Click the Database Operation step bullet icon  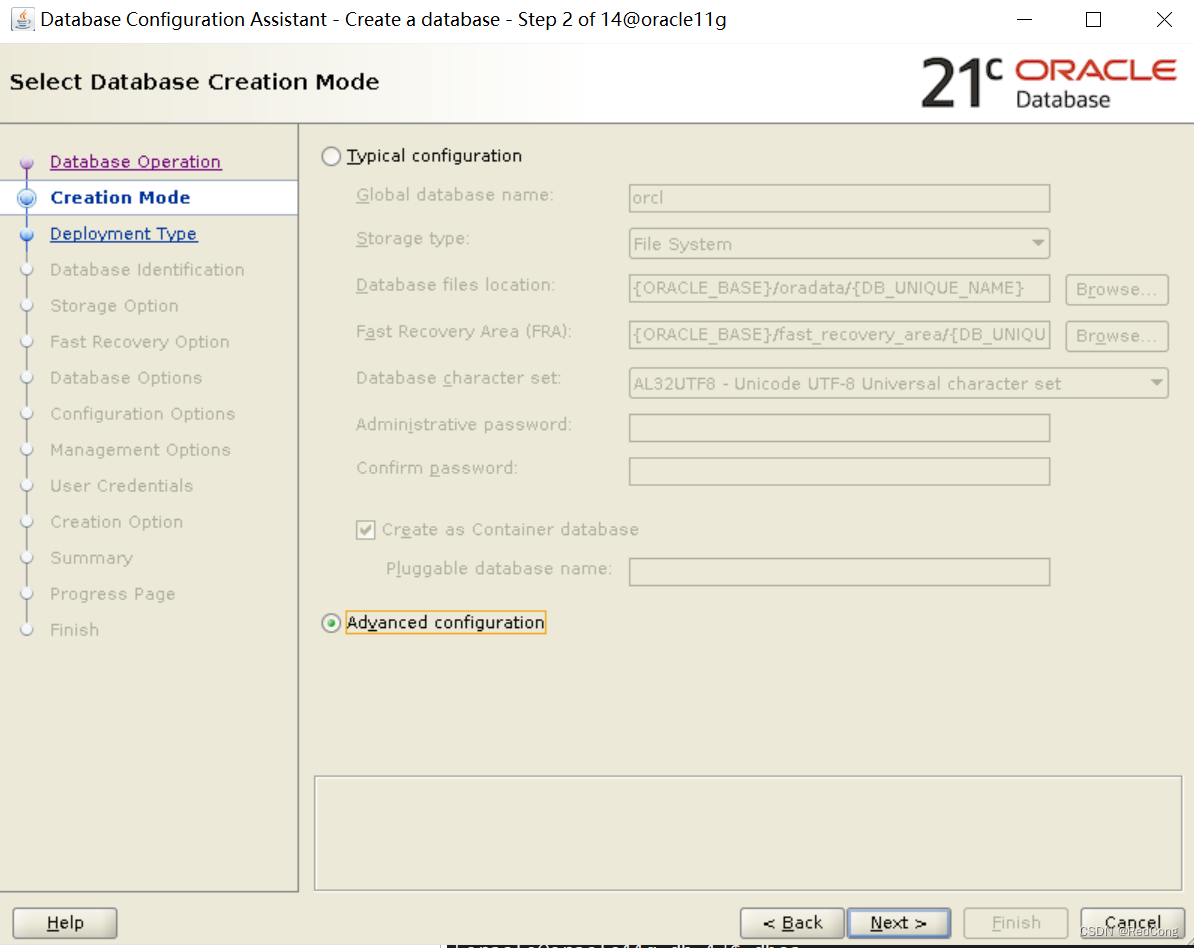click(x=27, y=162)
